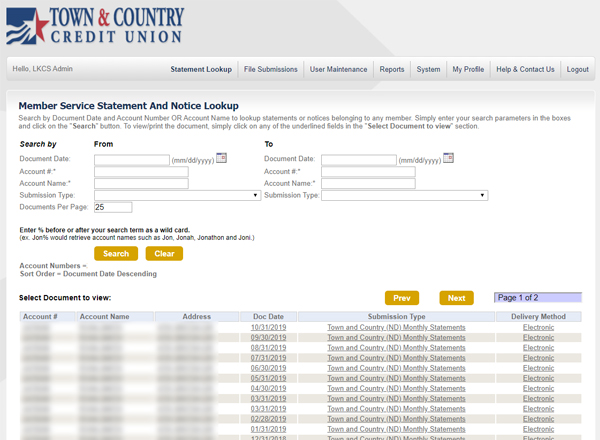Open the 05/31/2019 document date link

268,378
